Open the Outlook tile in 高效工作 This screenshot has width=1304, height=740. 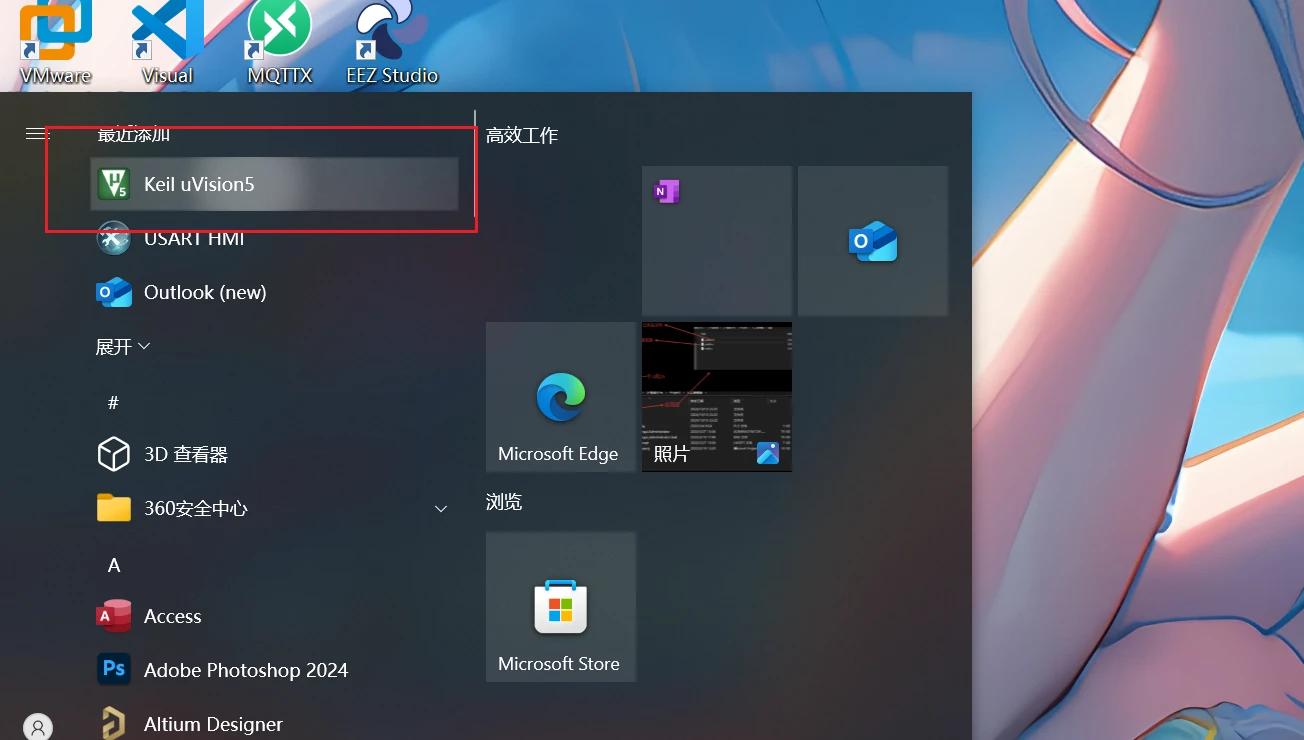872,241
